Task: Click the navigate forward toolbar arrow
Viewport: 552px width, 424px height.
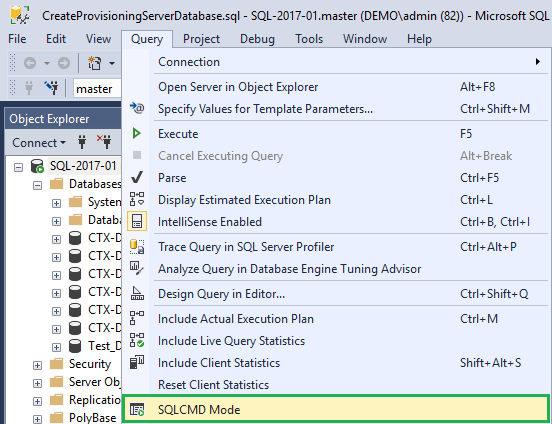Action: 64,63
